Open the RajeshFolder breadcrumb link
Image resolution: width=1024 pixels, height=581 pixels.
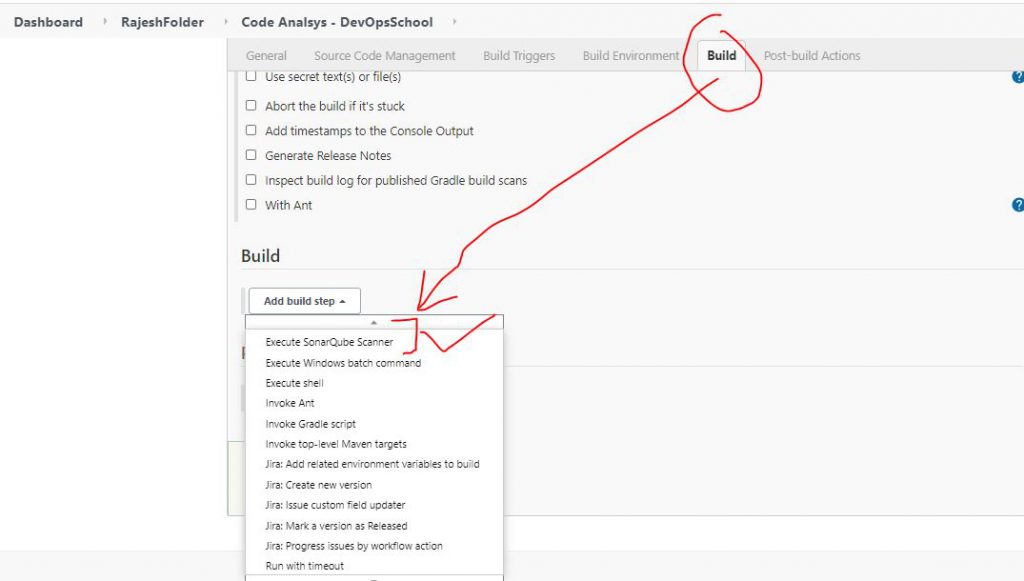pos(164,22)
